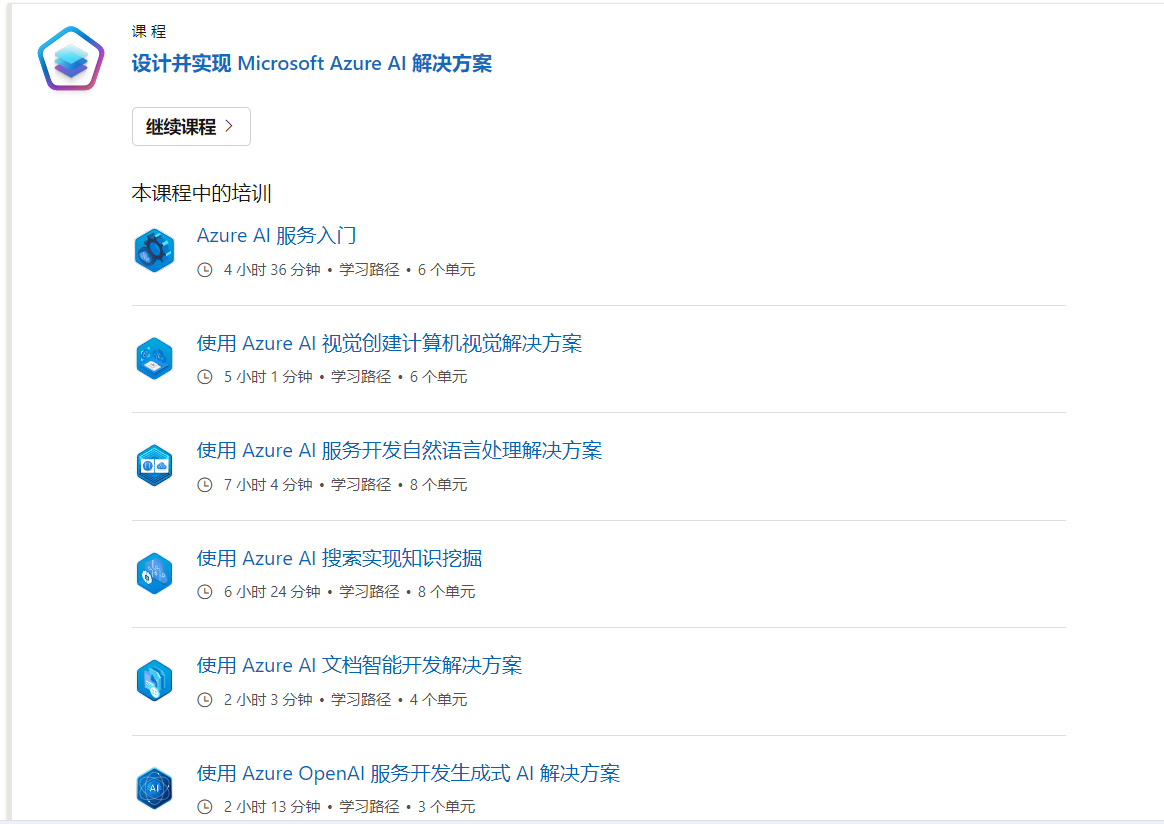Viewport: 1164px width, 824px height.
Task: Open 使用 Azure AI 文档智能开发解决方案 link
Action: (x=359, y=666)
